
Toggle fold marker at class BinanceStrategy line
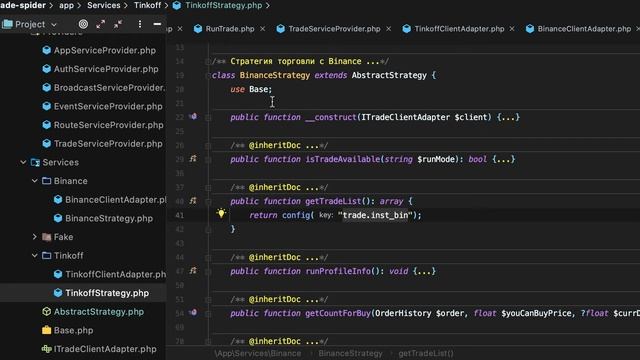tap(208, 76)
